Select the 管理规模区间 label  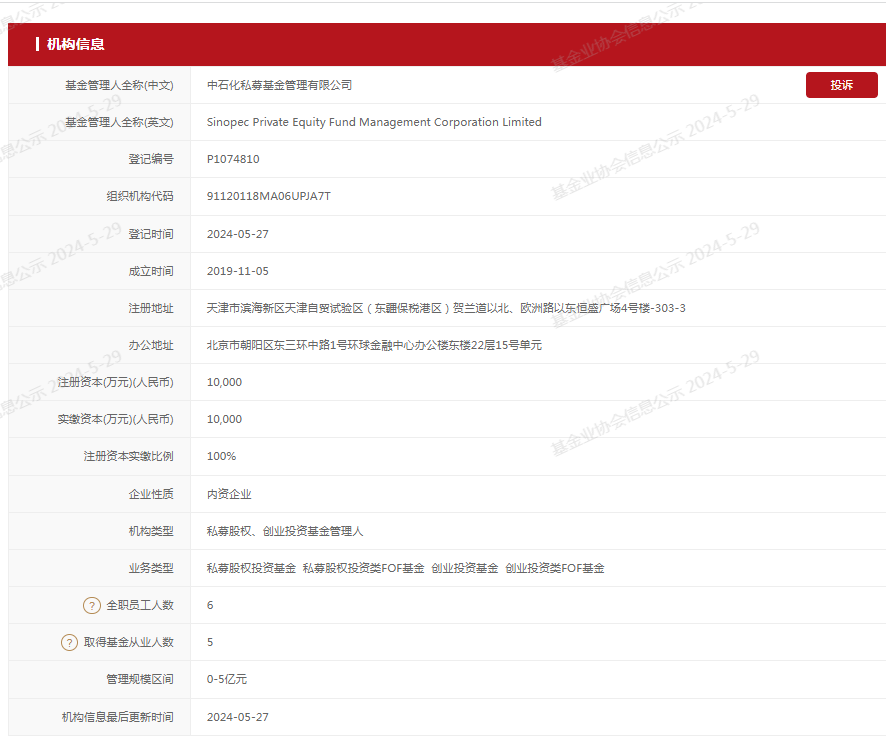[140, 679]
